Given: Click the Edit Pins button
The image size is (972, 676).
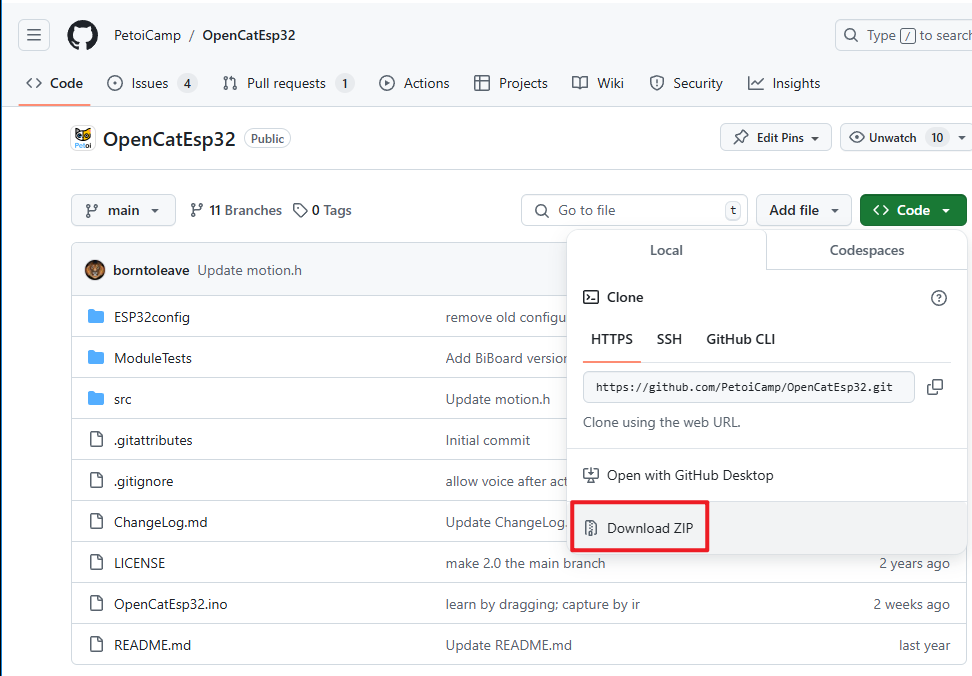Looking at the screenshot, I should [x=775, y=138].
